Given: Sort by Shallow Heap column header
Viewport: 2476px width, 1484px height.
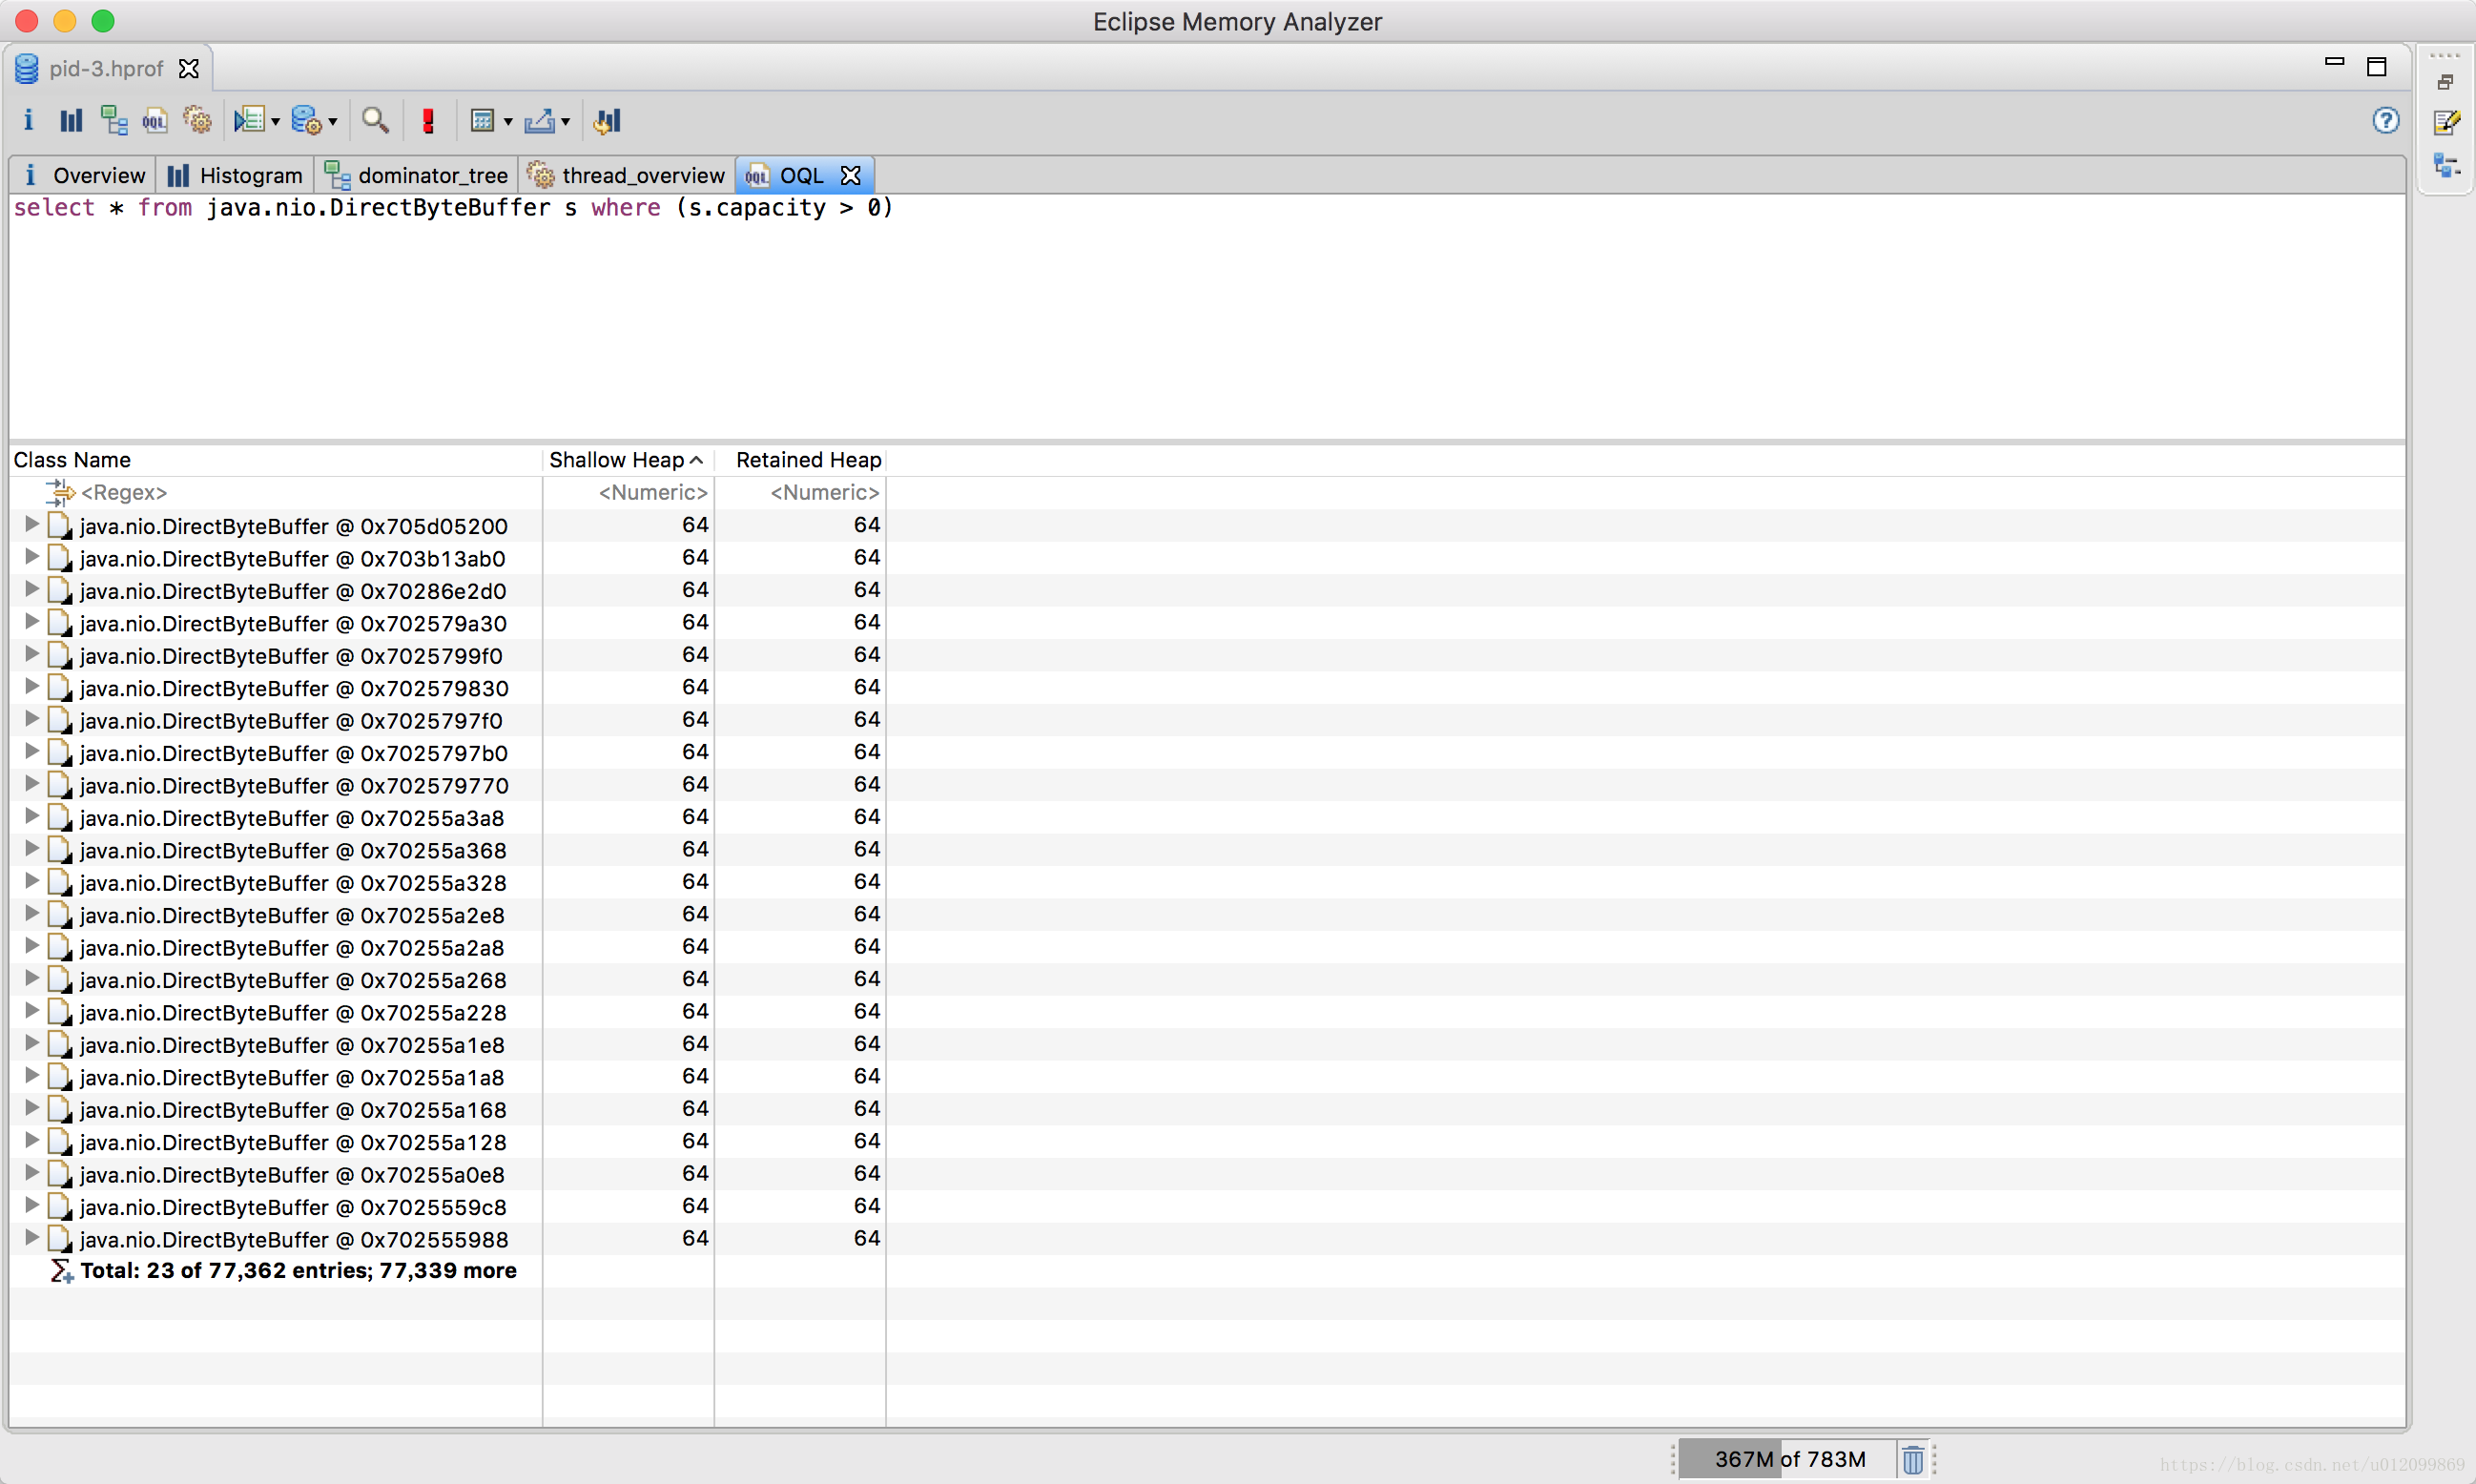Looking at the screenshot, I should click(x=628, y=460).
